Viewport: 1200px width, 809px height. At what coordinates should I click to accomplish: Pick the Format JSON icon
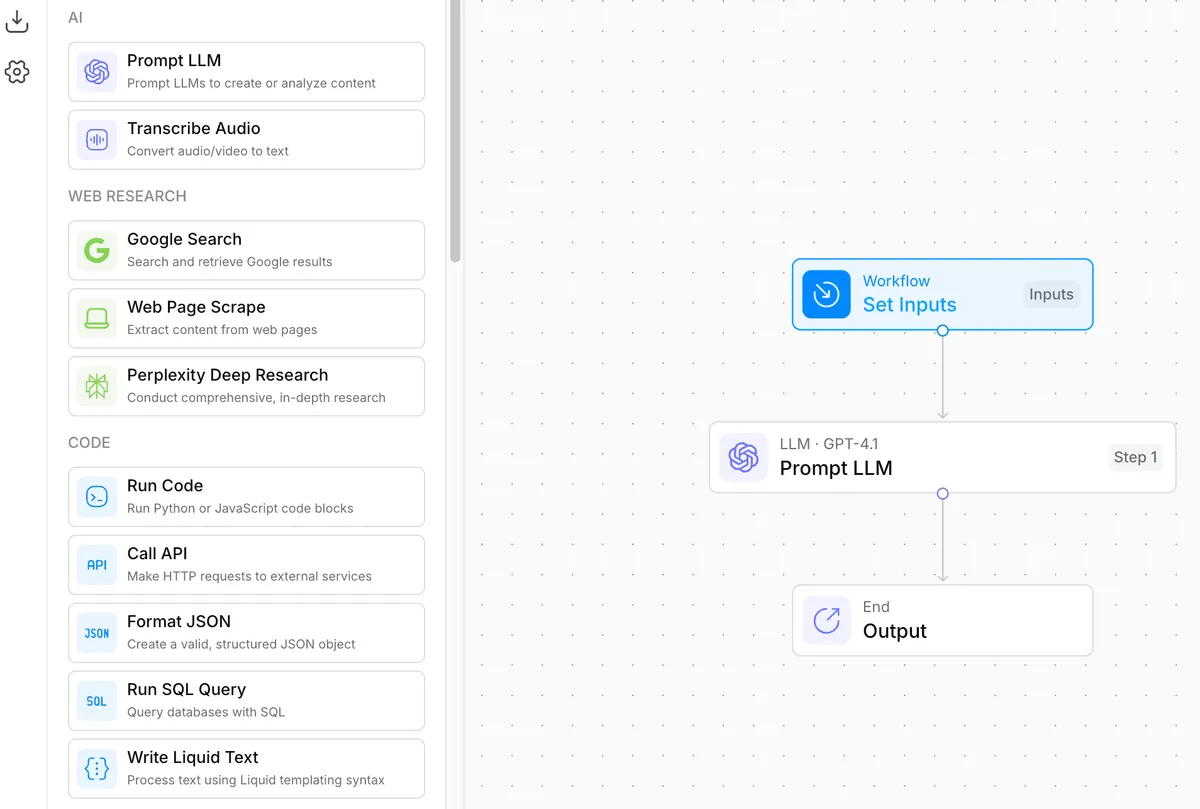[x=97, y=633]
